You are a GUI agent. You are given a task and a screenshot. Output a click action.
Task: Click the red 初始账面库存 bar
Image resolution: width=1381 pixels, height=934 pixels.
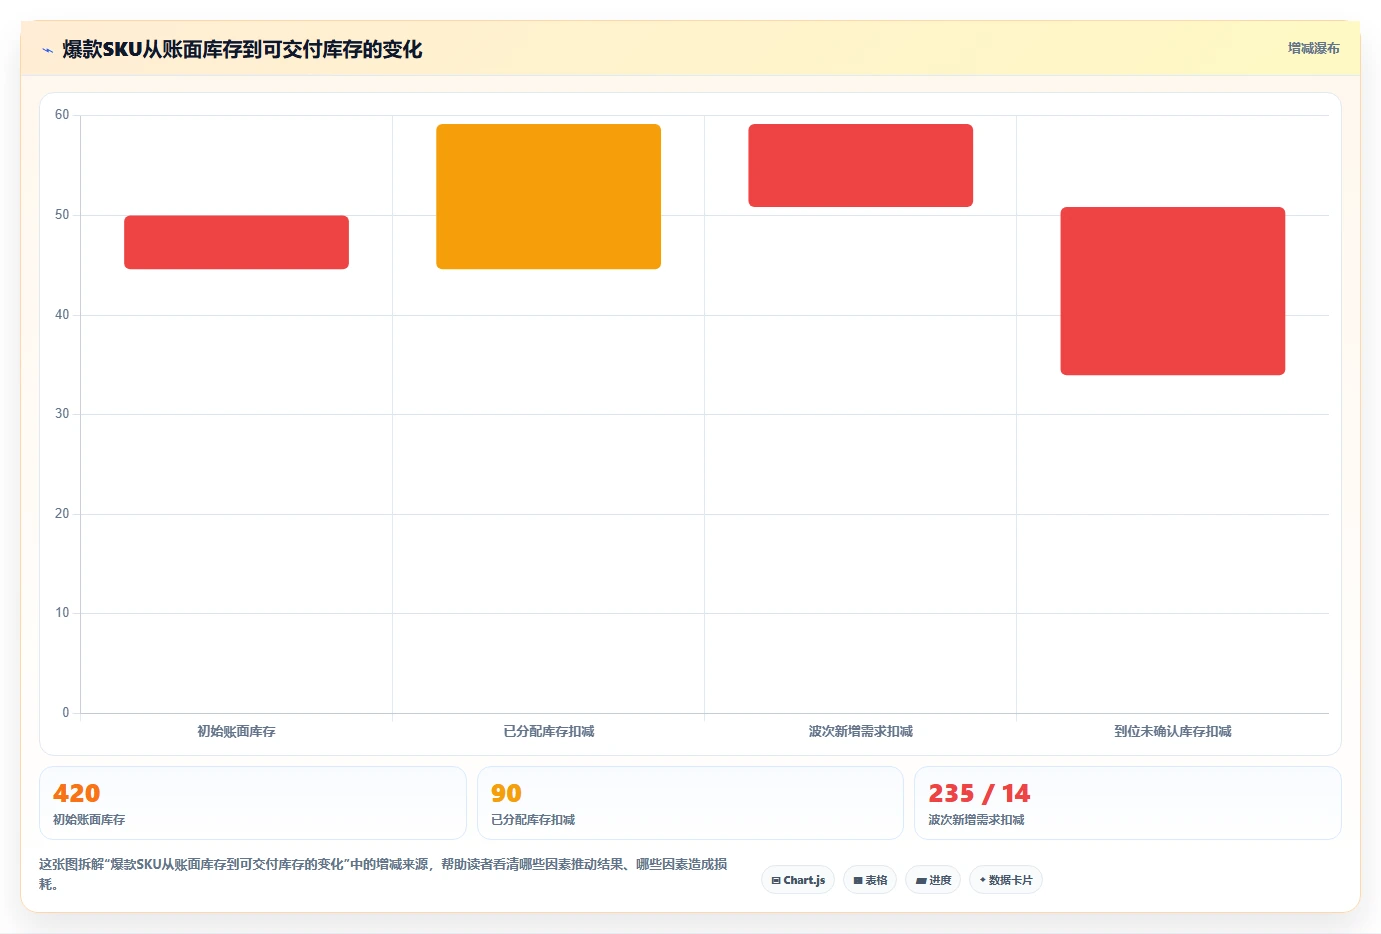236,242
